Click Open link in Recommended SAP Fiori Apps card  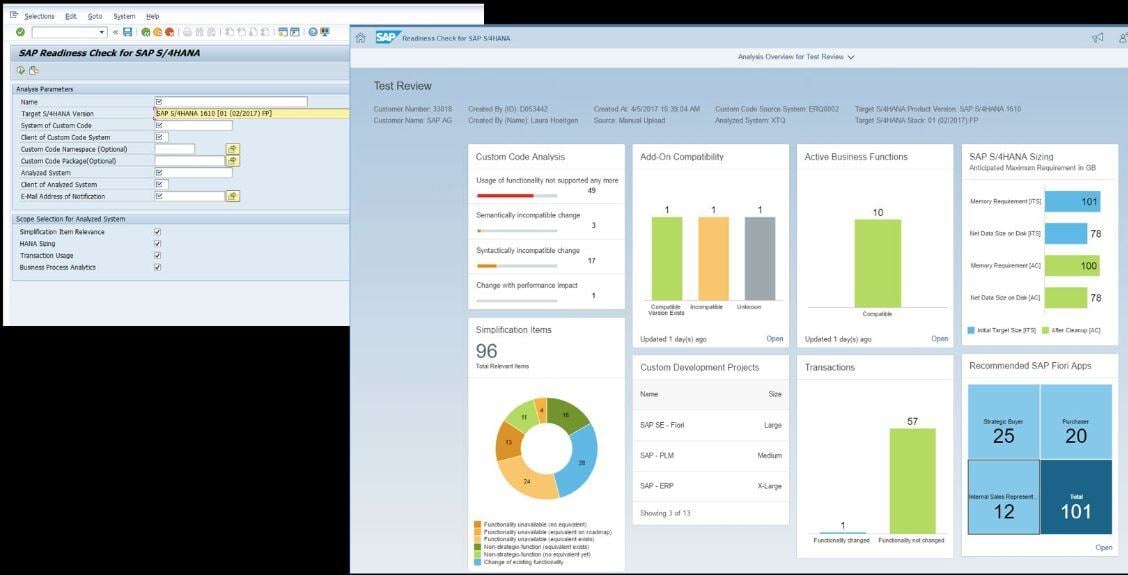click(1104, 548)
